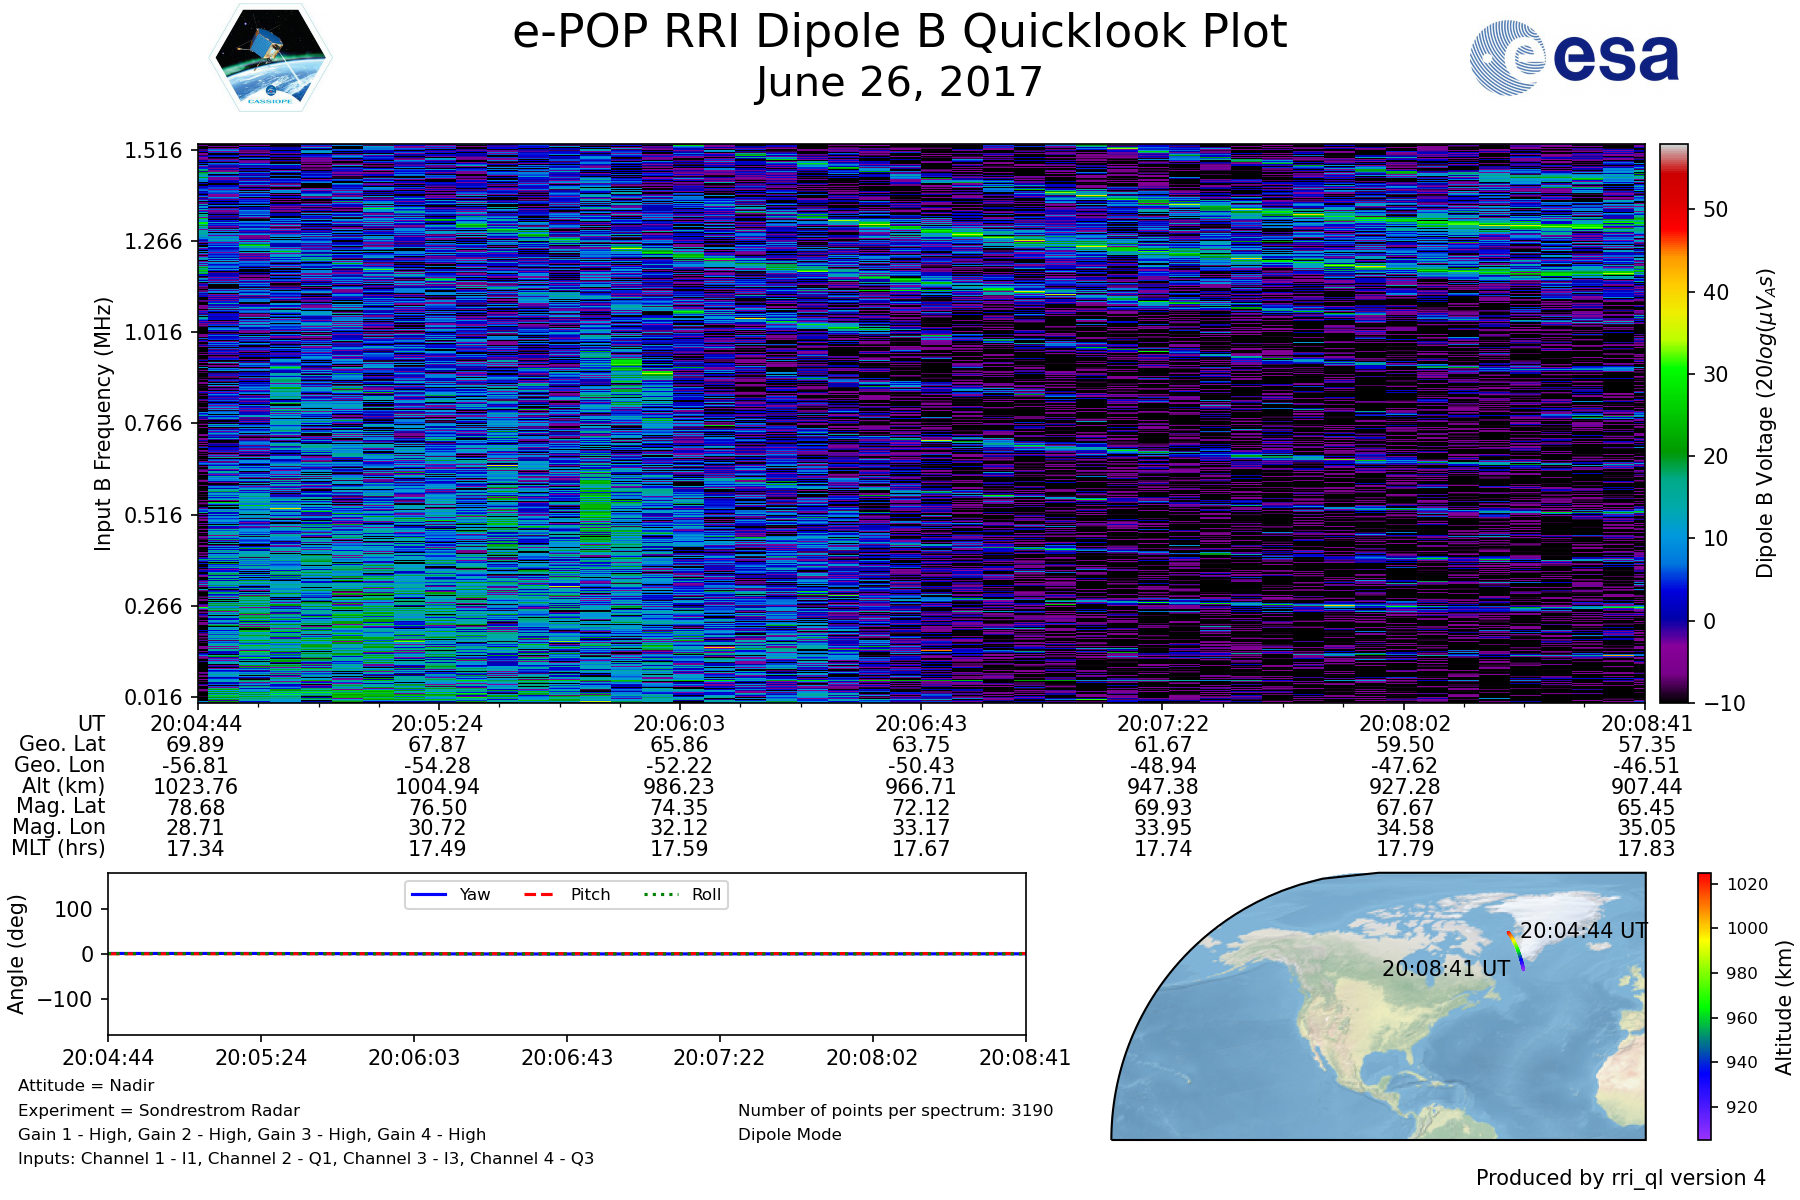This screenshot has height=1200, width=1800.
Task: Click the 'Experiment = Sondrestrom Radar' text
Action: pos(159,1110)
